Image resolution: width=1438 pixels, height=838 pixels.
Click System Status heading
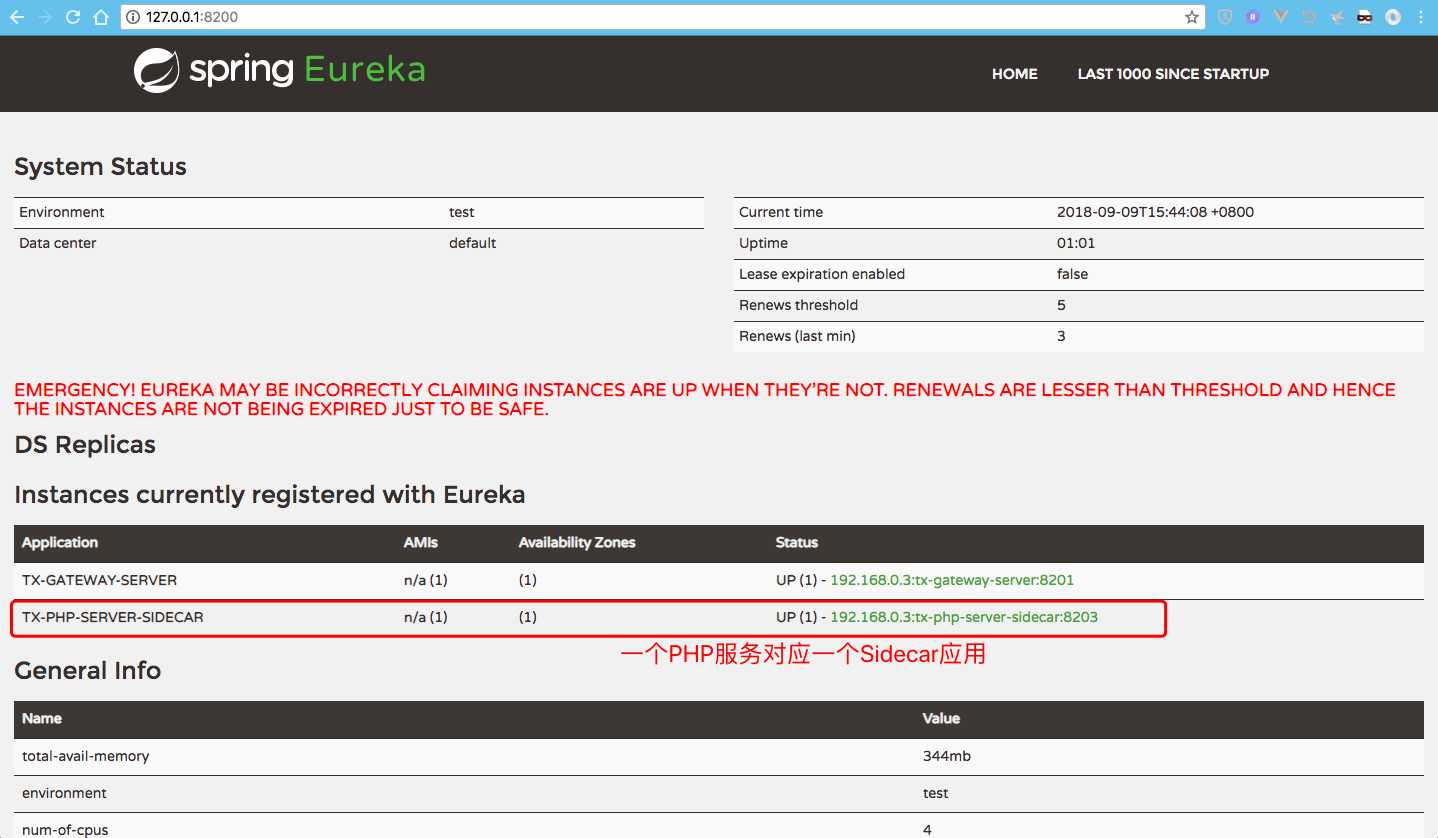(x=100, y=167)
